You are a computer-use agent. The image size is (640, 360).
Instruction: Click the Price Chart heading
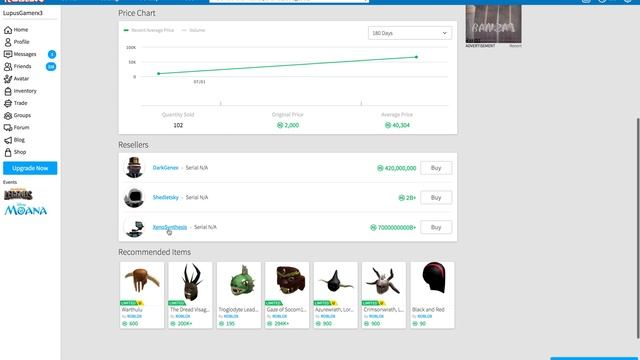(137, 13)
